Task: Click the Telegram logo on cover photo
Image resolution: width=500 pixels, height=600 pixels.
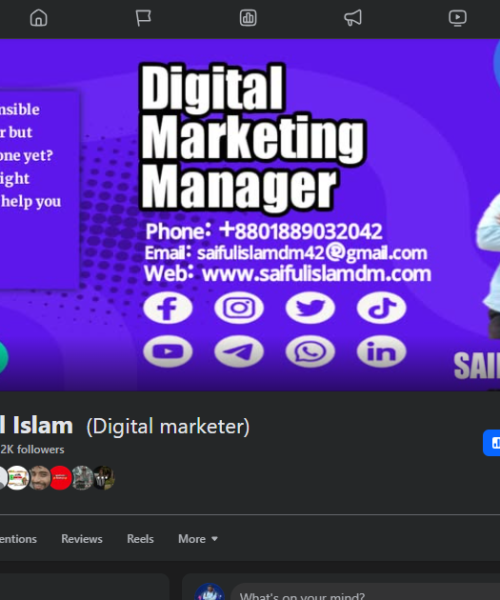Action: click(239, 351)
